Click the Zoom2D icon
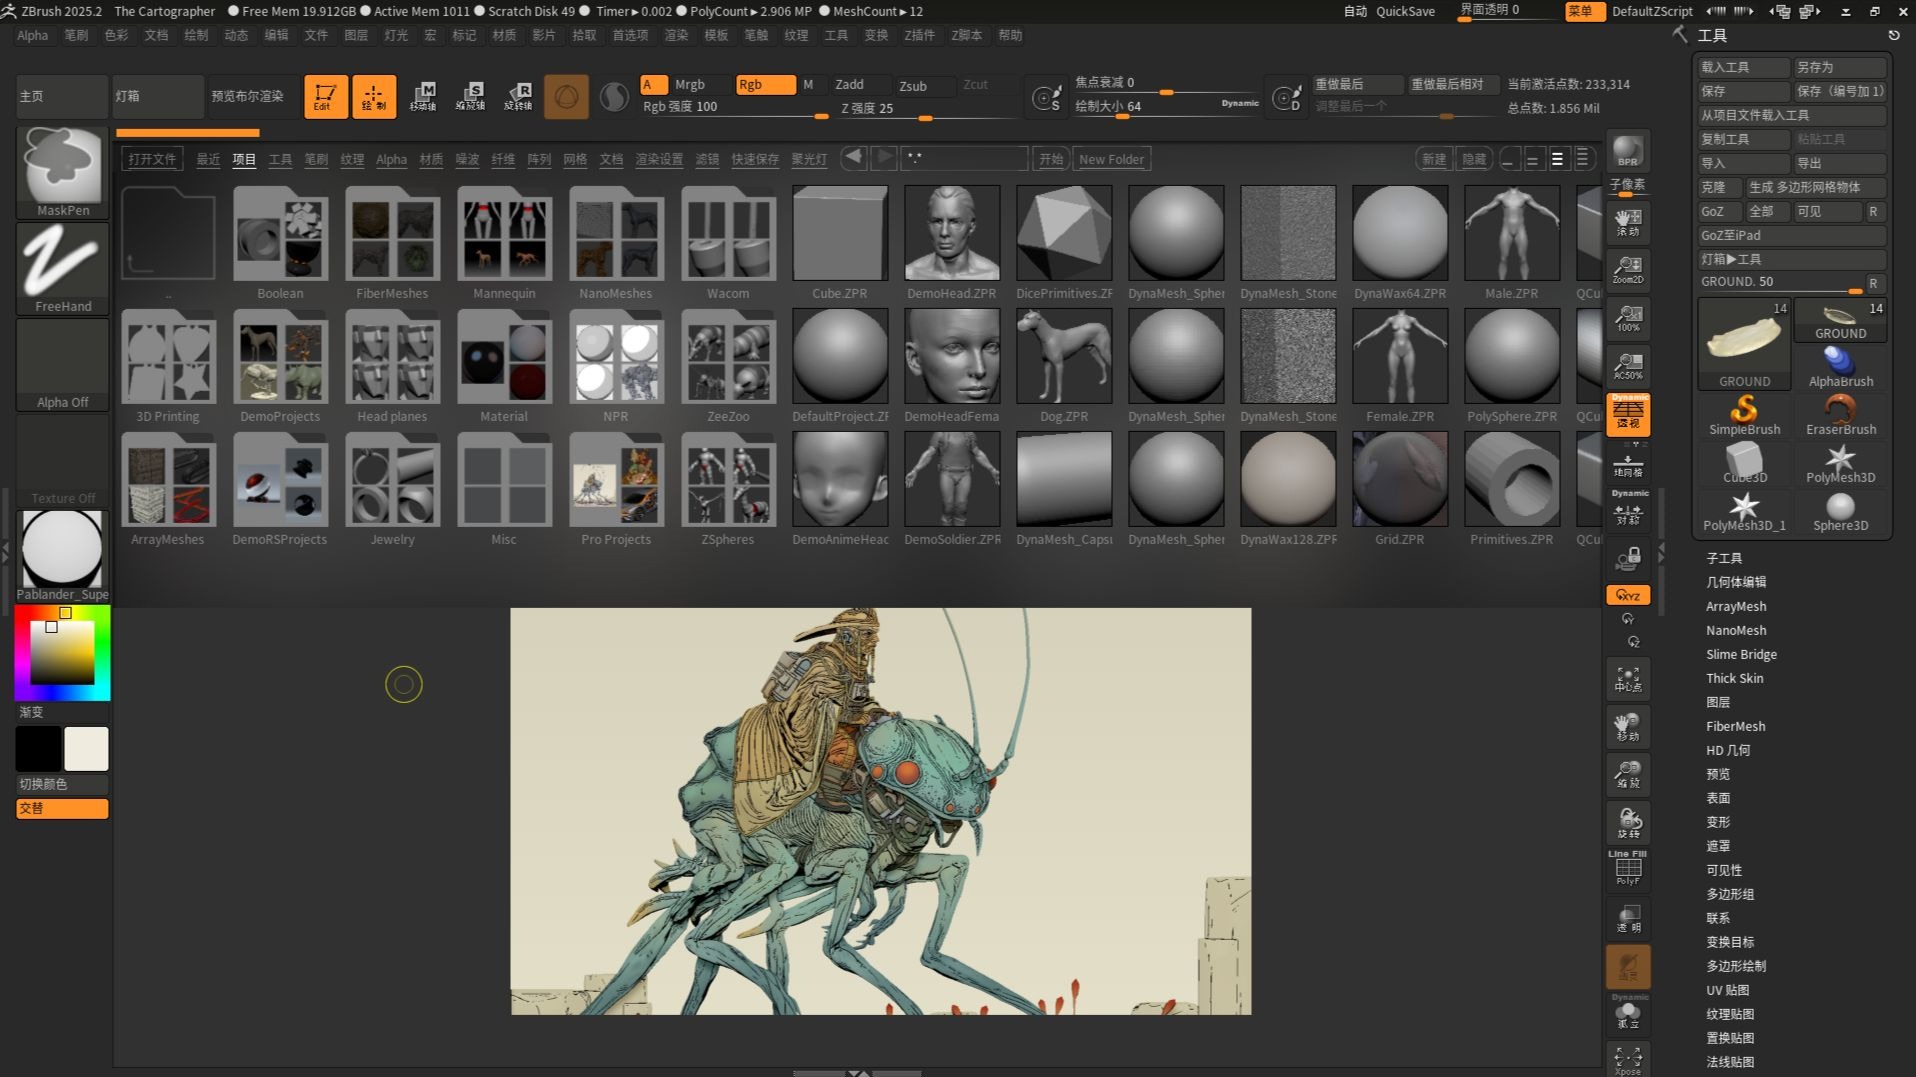The width and height of the screenshot is (1916, 1077). tap(1628, 269)
